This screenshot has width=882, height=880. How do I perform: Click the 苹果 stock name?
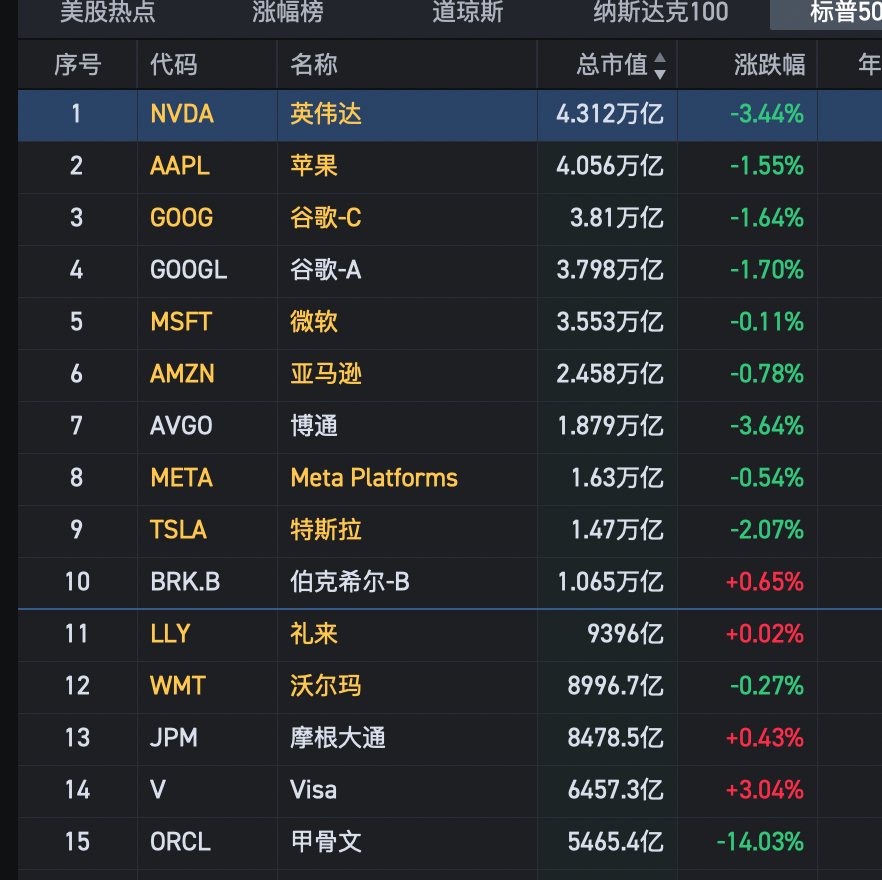pyautogui.click(x=314, y=166)
